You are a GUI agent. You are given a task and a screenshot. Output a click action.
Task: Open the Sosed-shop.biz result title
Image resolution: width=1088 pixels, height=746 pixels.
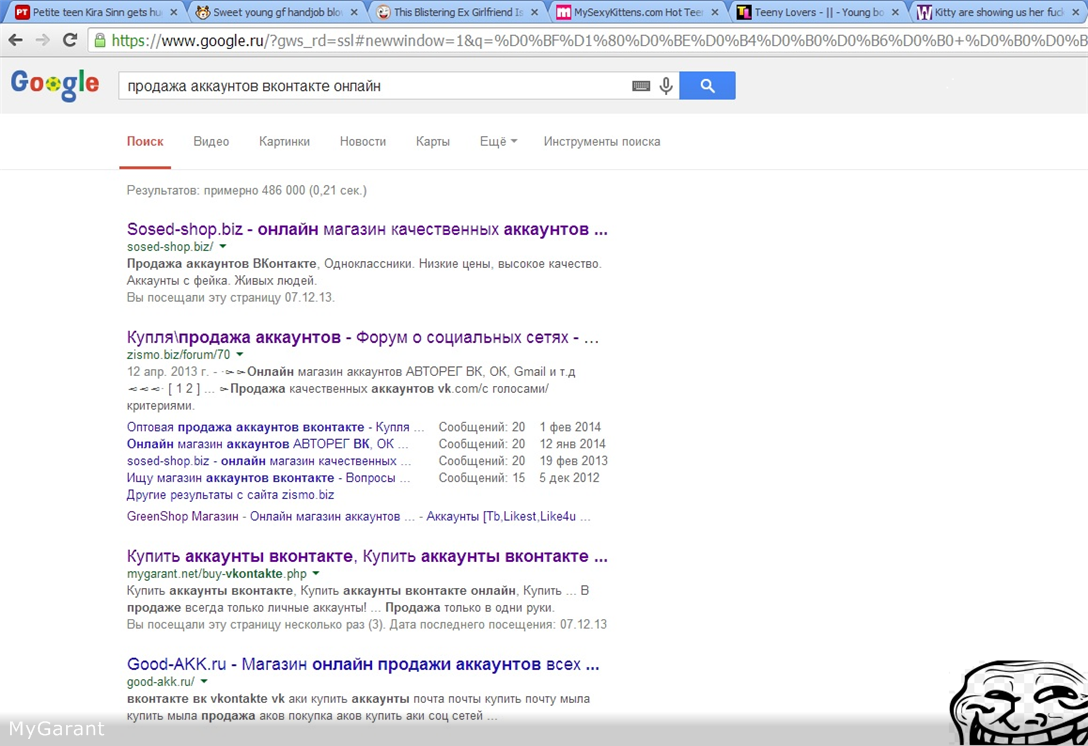[x=367, y=229]
